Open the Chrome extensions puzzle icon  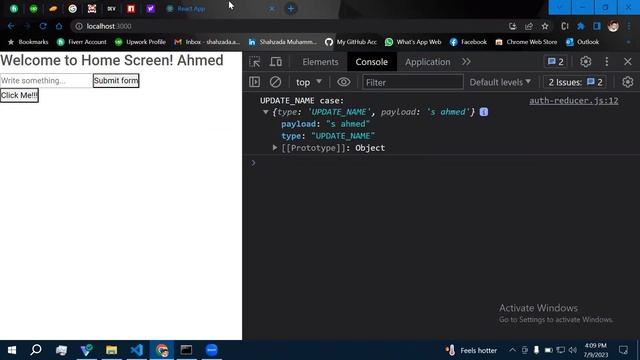pyautogui.click(x=581, y=26)
